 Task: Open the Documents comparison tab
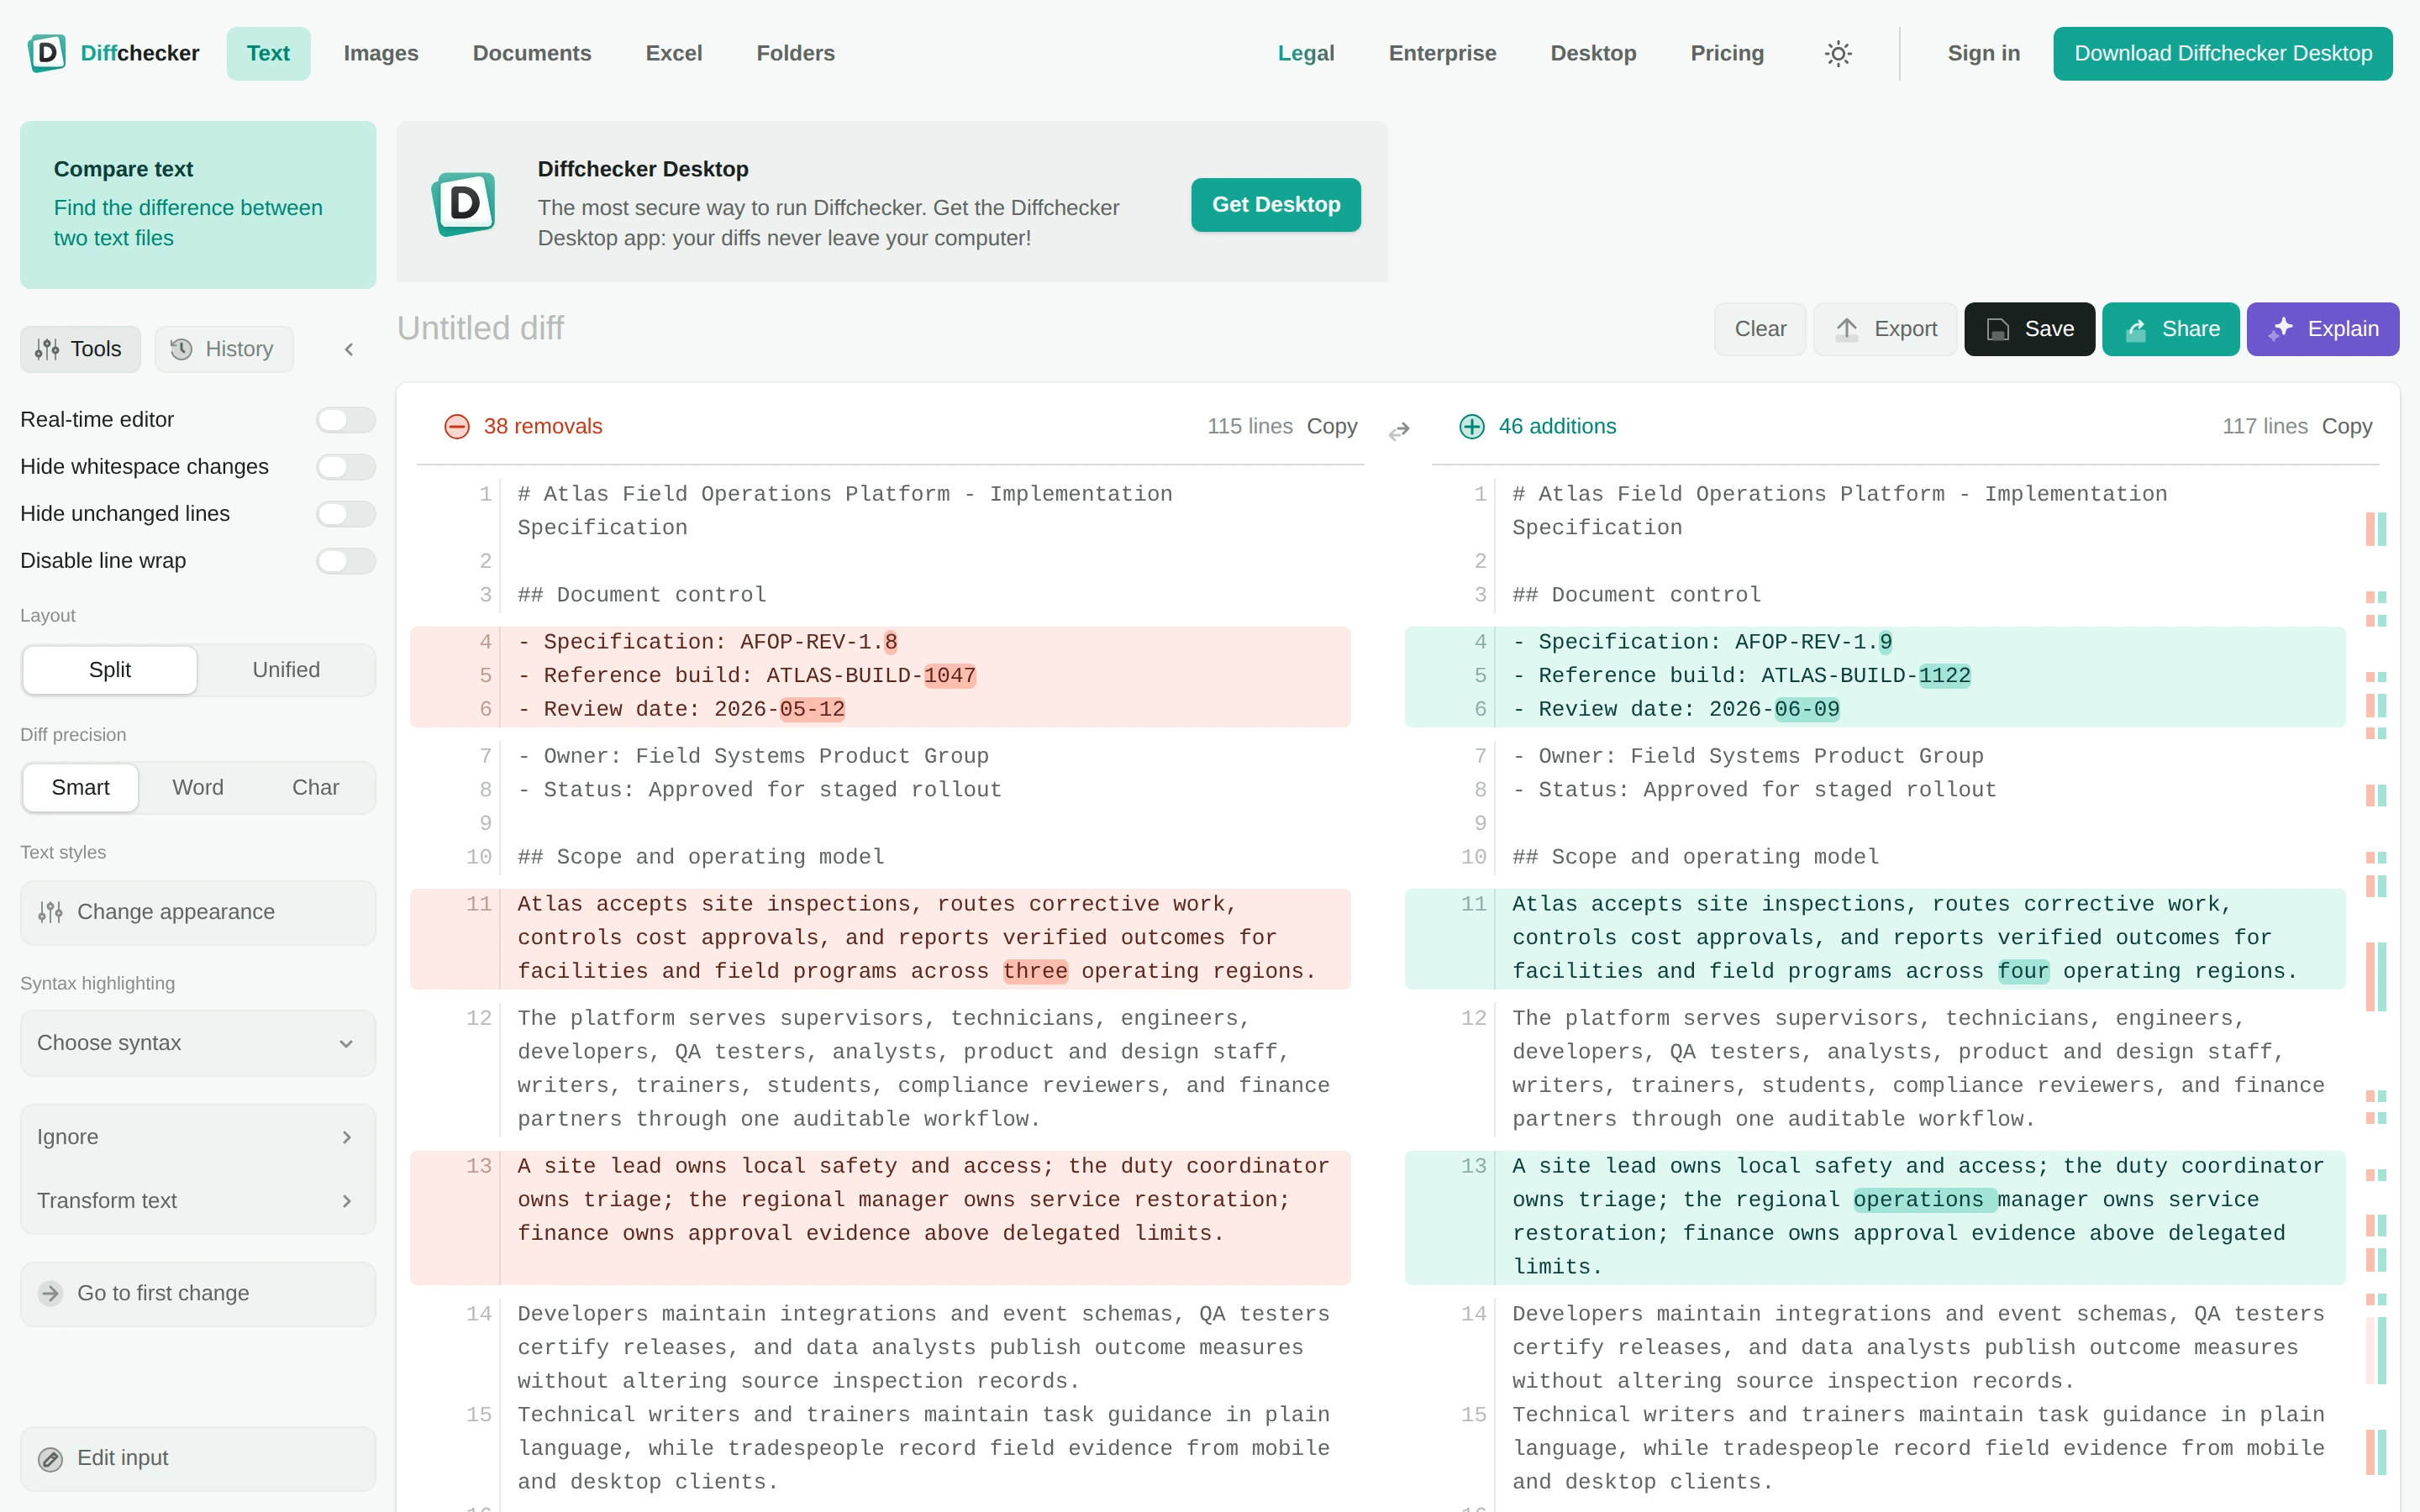tap(532, 53)
